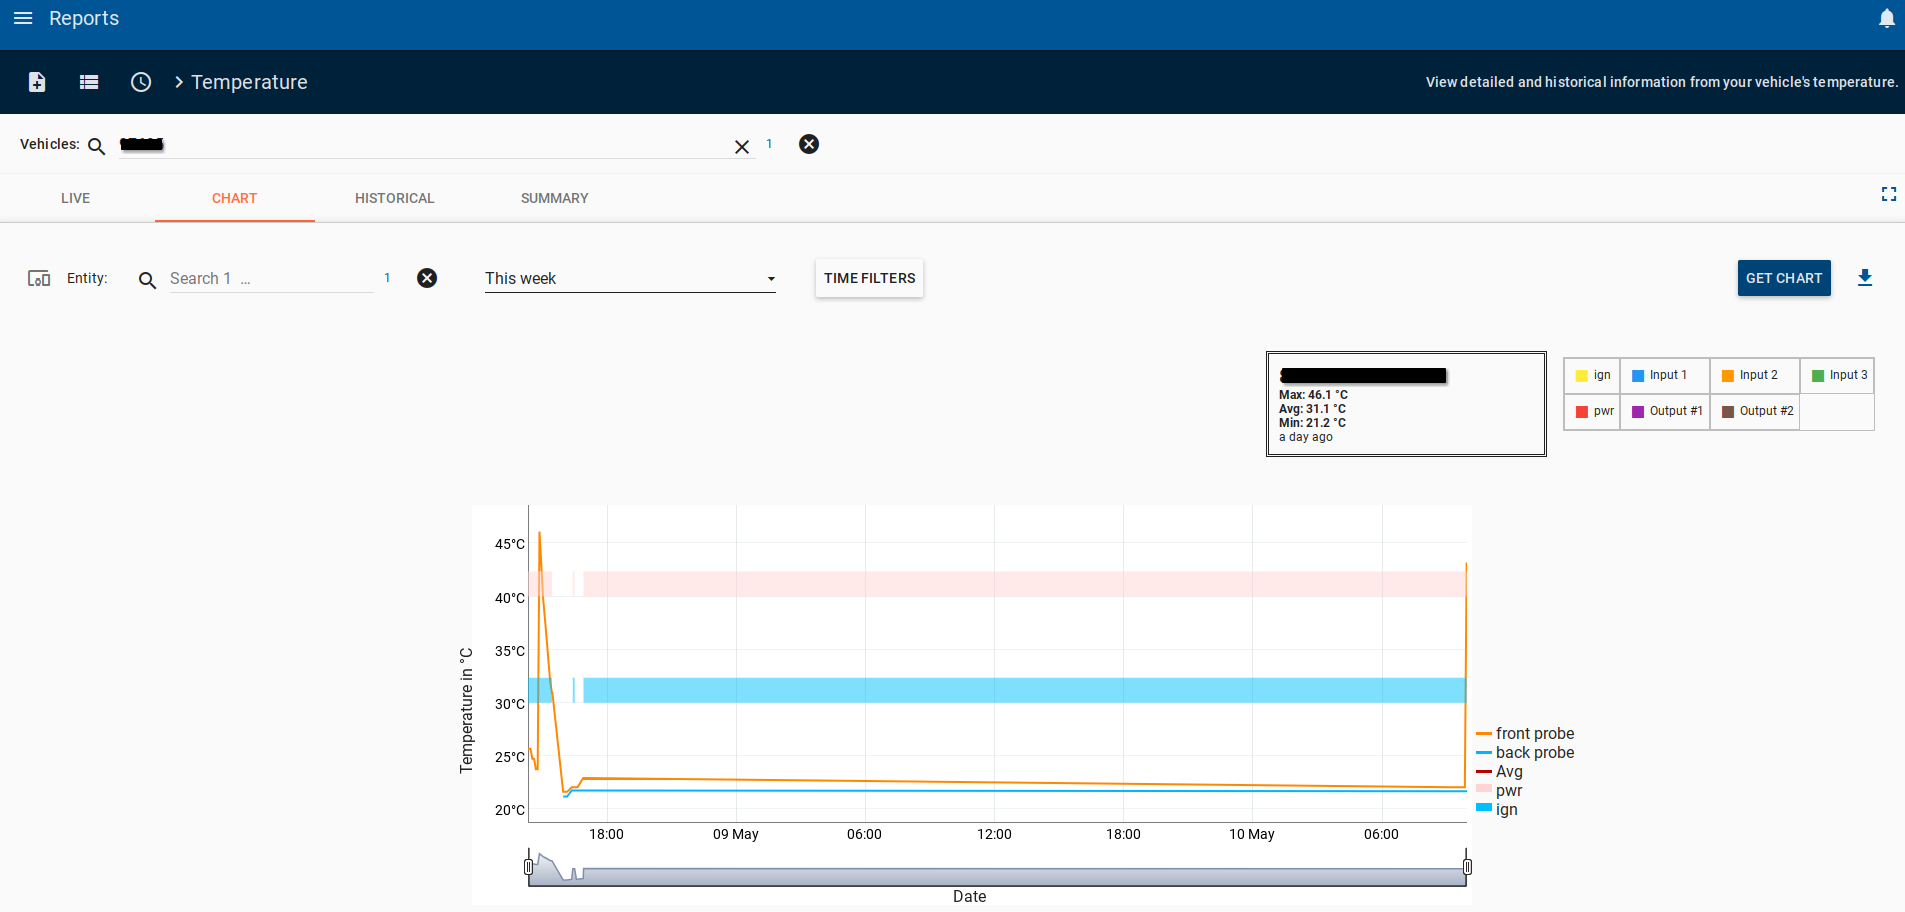Screen dimensions: 1905x912
Task: Toggle the Input 3 green legend entry
Action: [1838, 375]
